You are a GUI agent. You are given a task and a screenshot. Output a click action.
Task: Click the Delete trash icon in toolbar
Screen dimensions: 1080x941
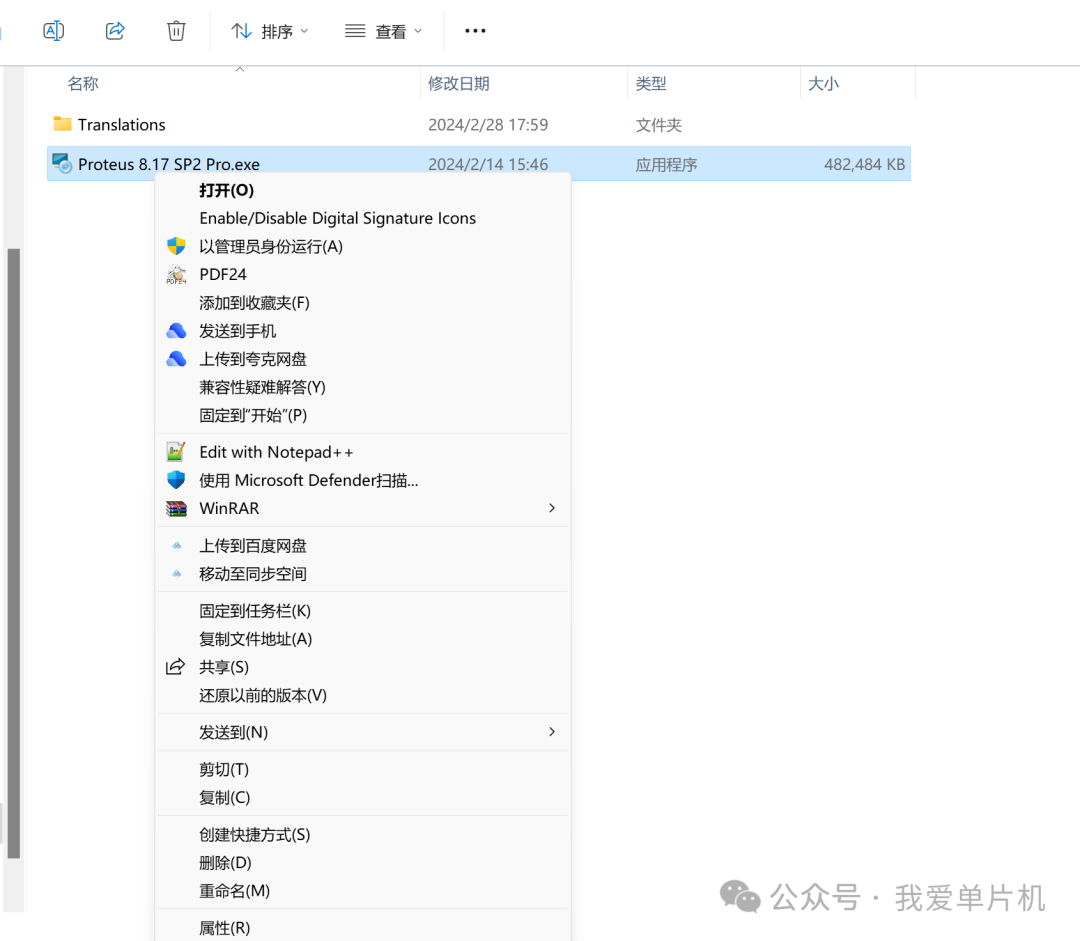point(176,31)
